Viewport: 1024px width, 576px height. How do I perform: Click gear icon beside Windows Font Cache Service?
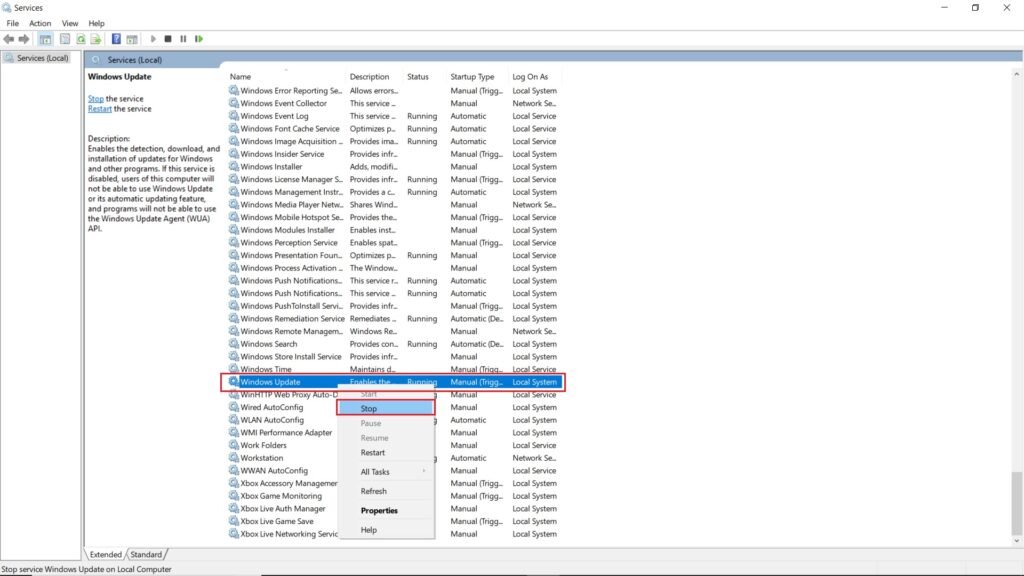coord(233,129)
